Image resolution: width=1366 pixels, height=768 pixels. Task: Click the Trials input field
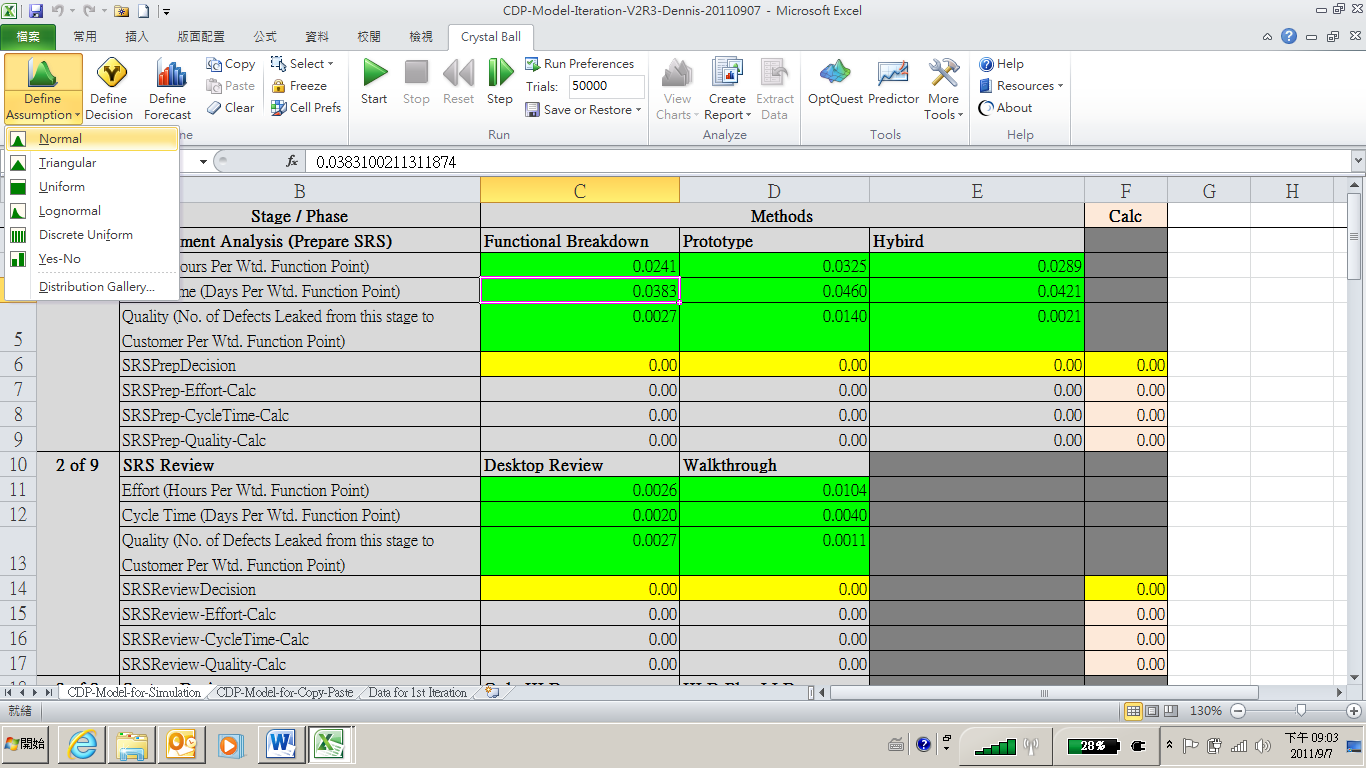tap(606, 86)
